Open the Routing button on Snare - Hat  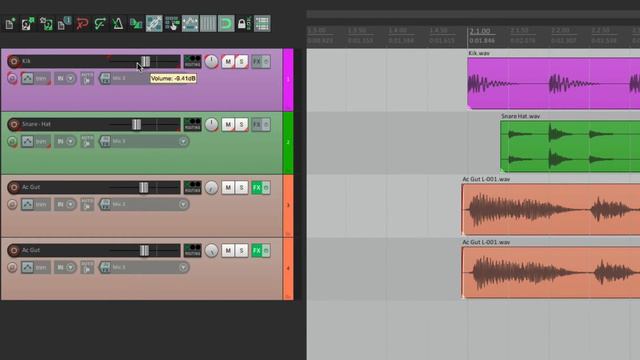pos(192,124)
